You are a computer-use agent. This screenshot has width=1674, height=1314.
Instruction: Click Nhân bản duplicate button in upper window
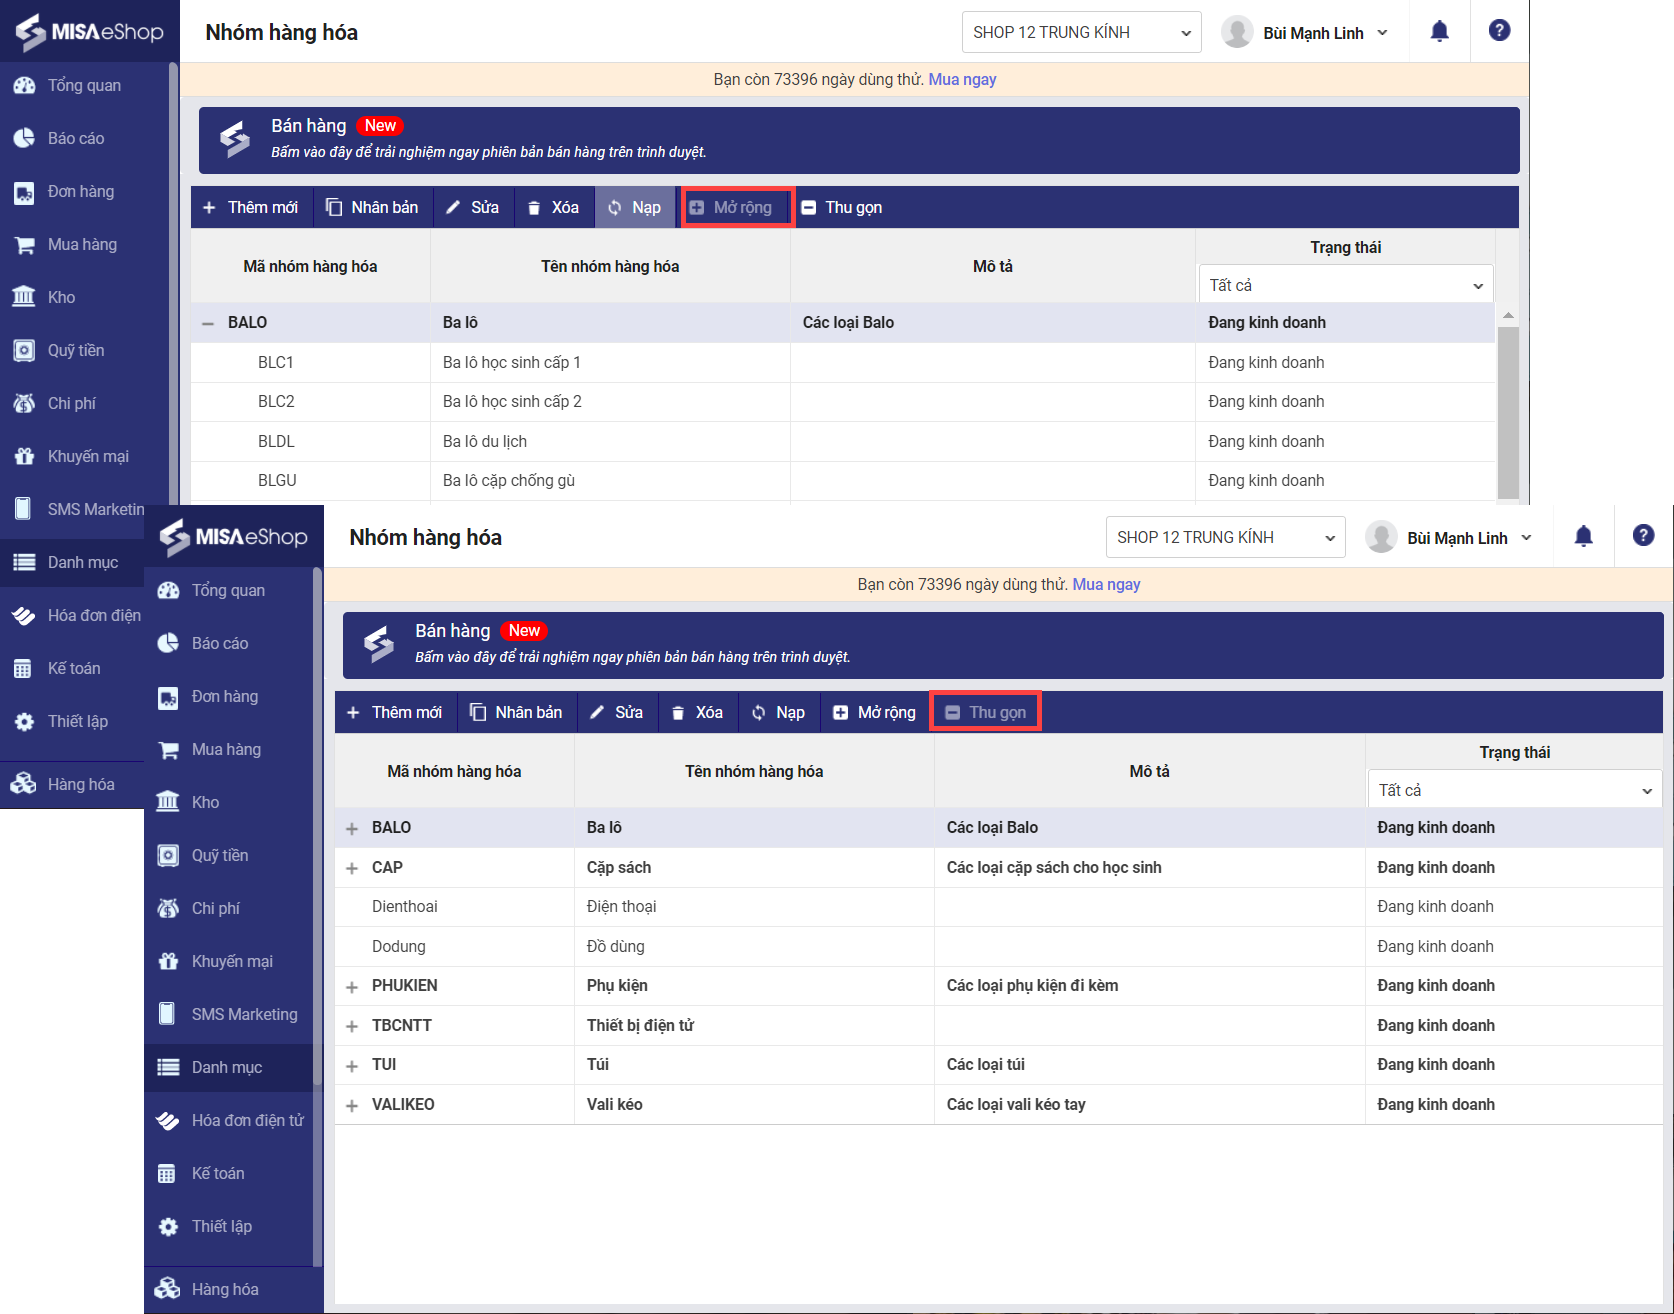tap(373, 207)
